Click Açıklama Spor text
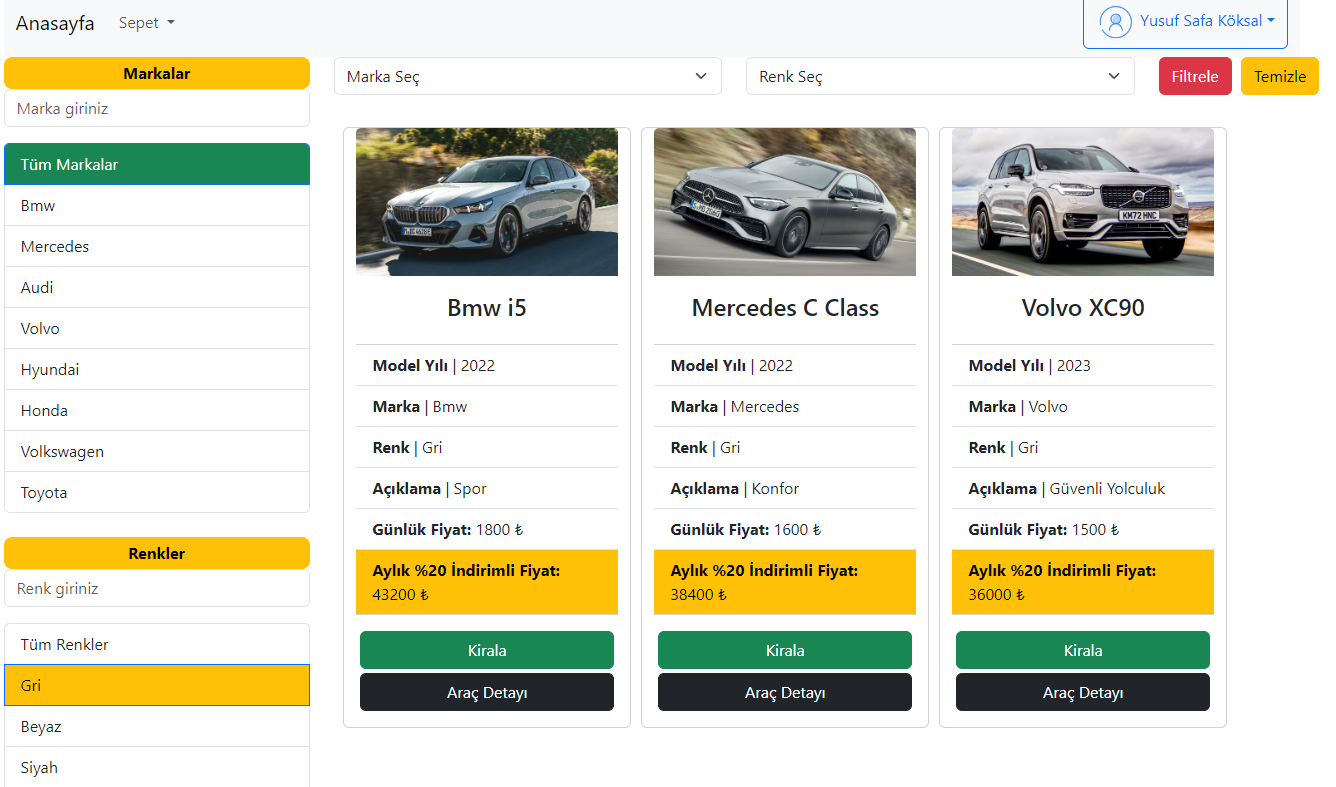This screenshot has height=787, width=1336. click(x=430, y=489)
